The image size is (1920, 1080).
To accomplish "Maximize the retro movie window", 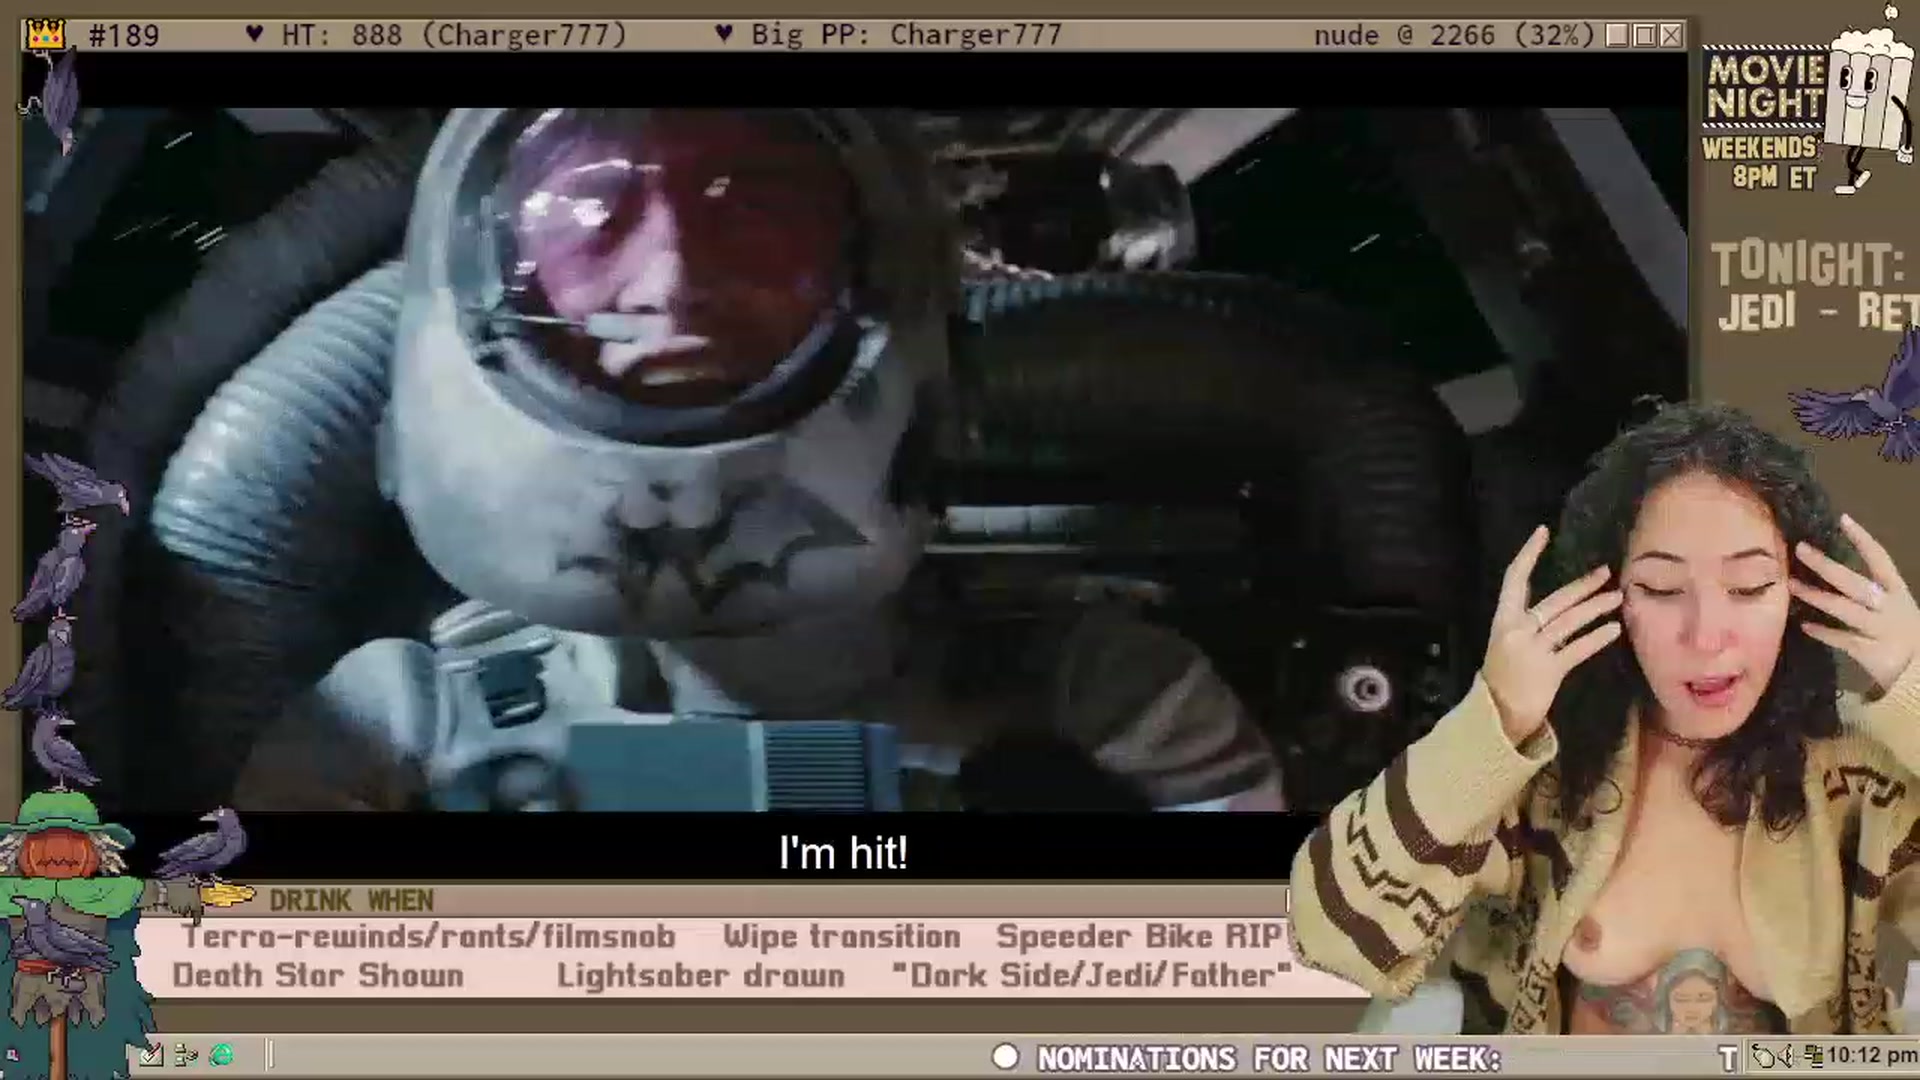I will [1644, 36].
